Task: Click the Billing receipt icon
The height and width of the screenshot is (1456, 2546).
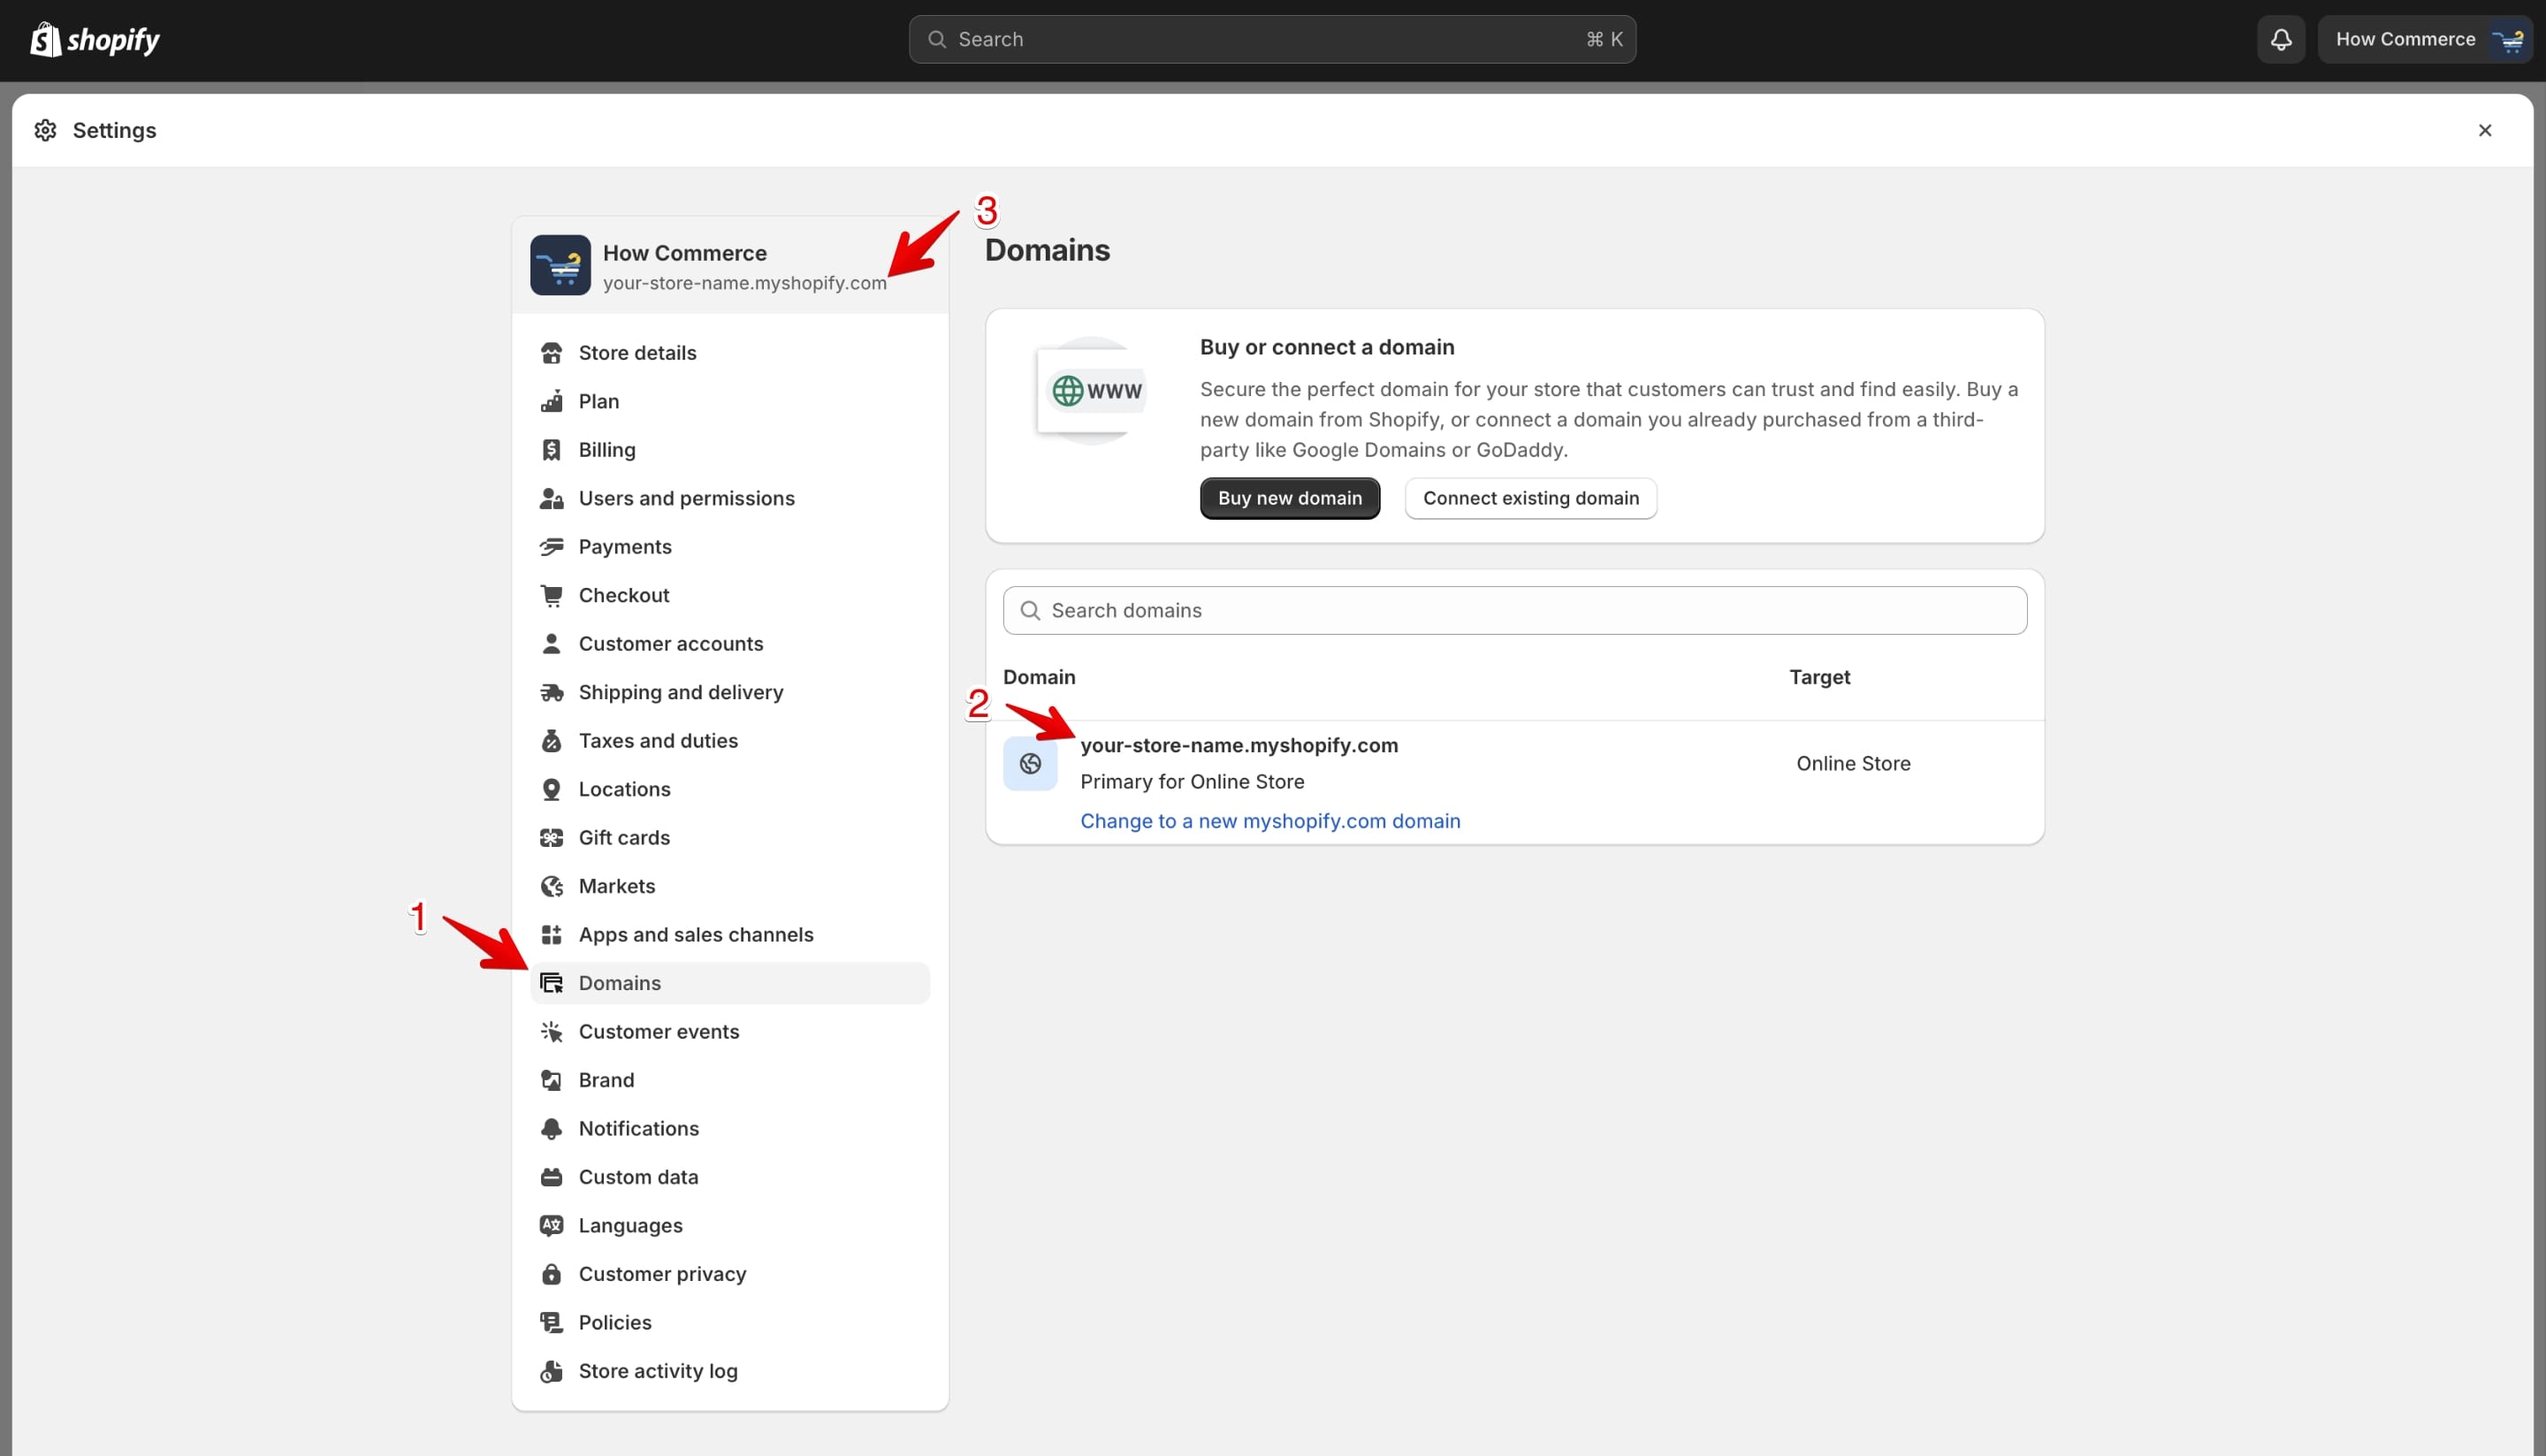Action: click(551, 450)
